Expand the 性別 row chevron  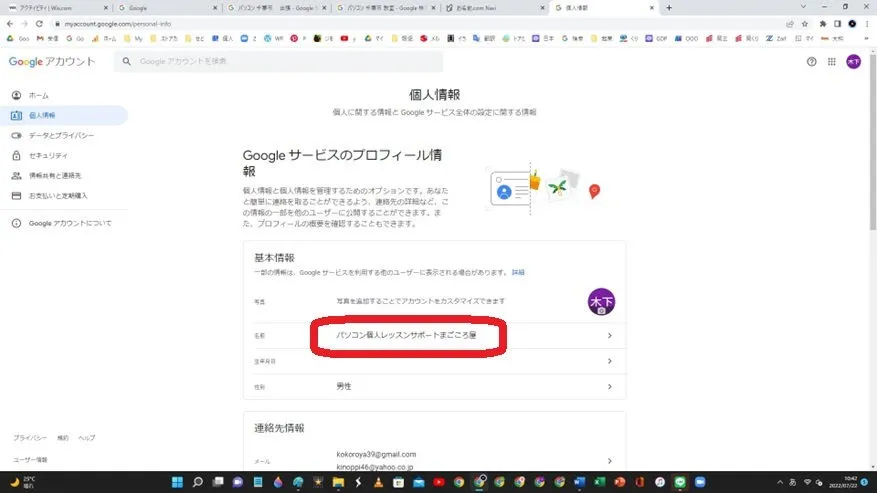point(609,386)
